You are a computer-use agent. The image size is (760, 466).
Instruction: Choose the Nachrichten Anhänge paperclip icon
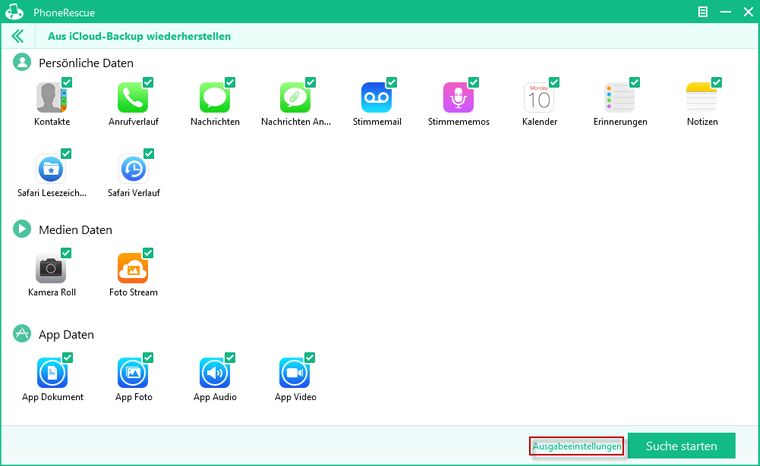click(295, 97)
